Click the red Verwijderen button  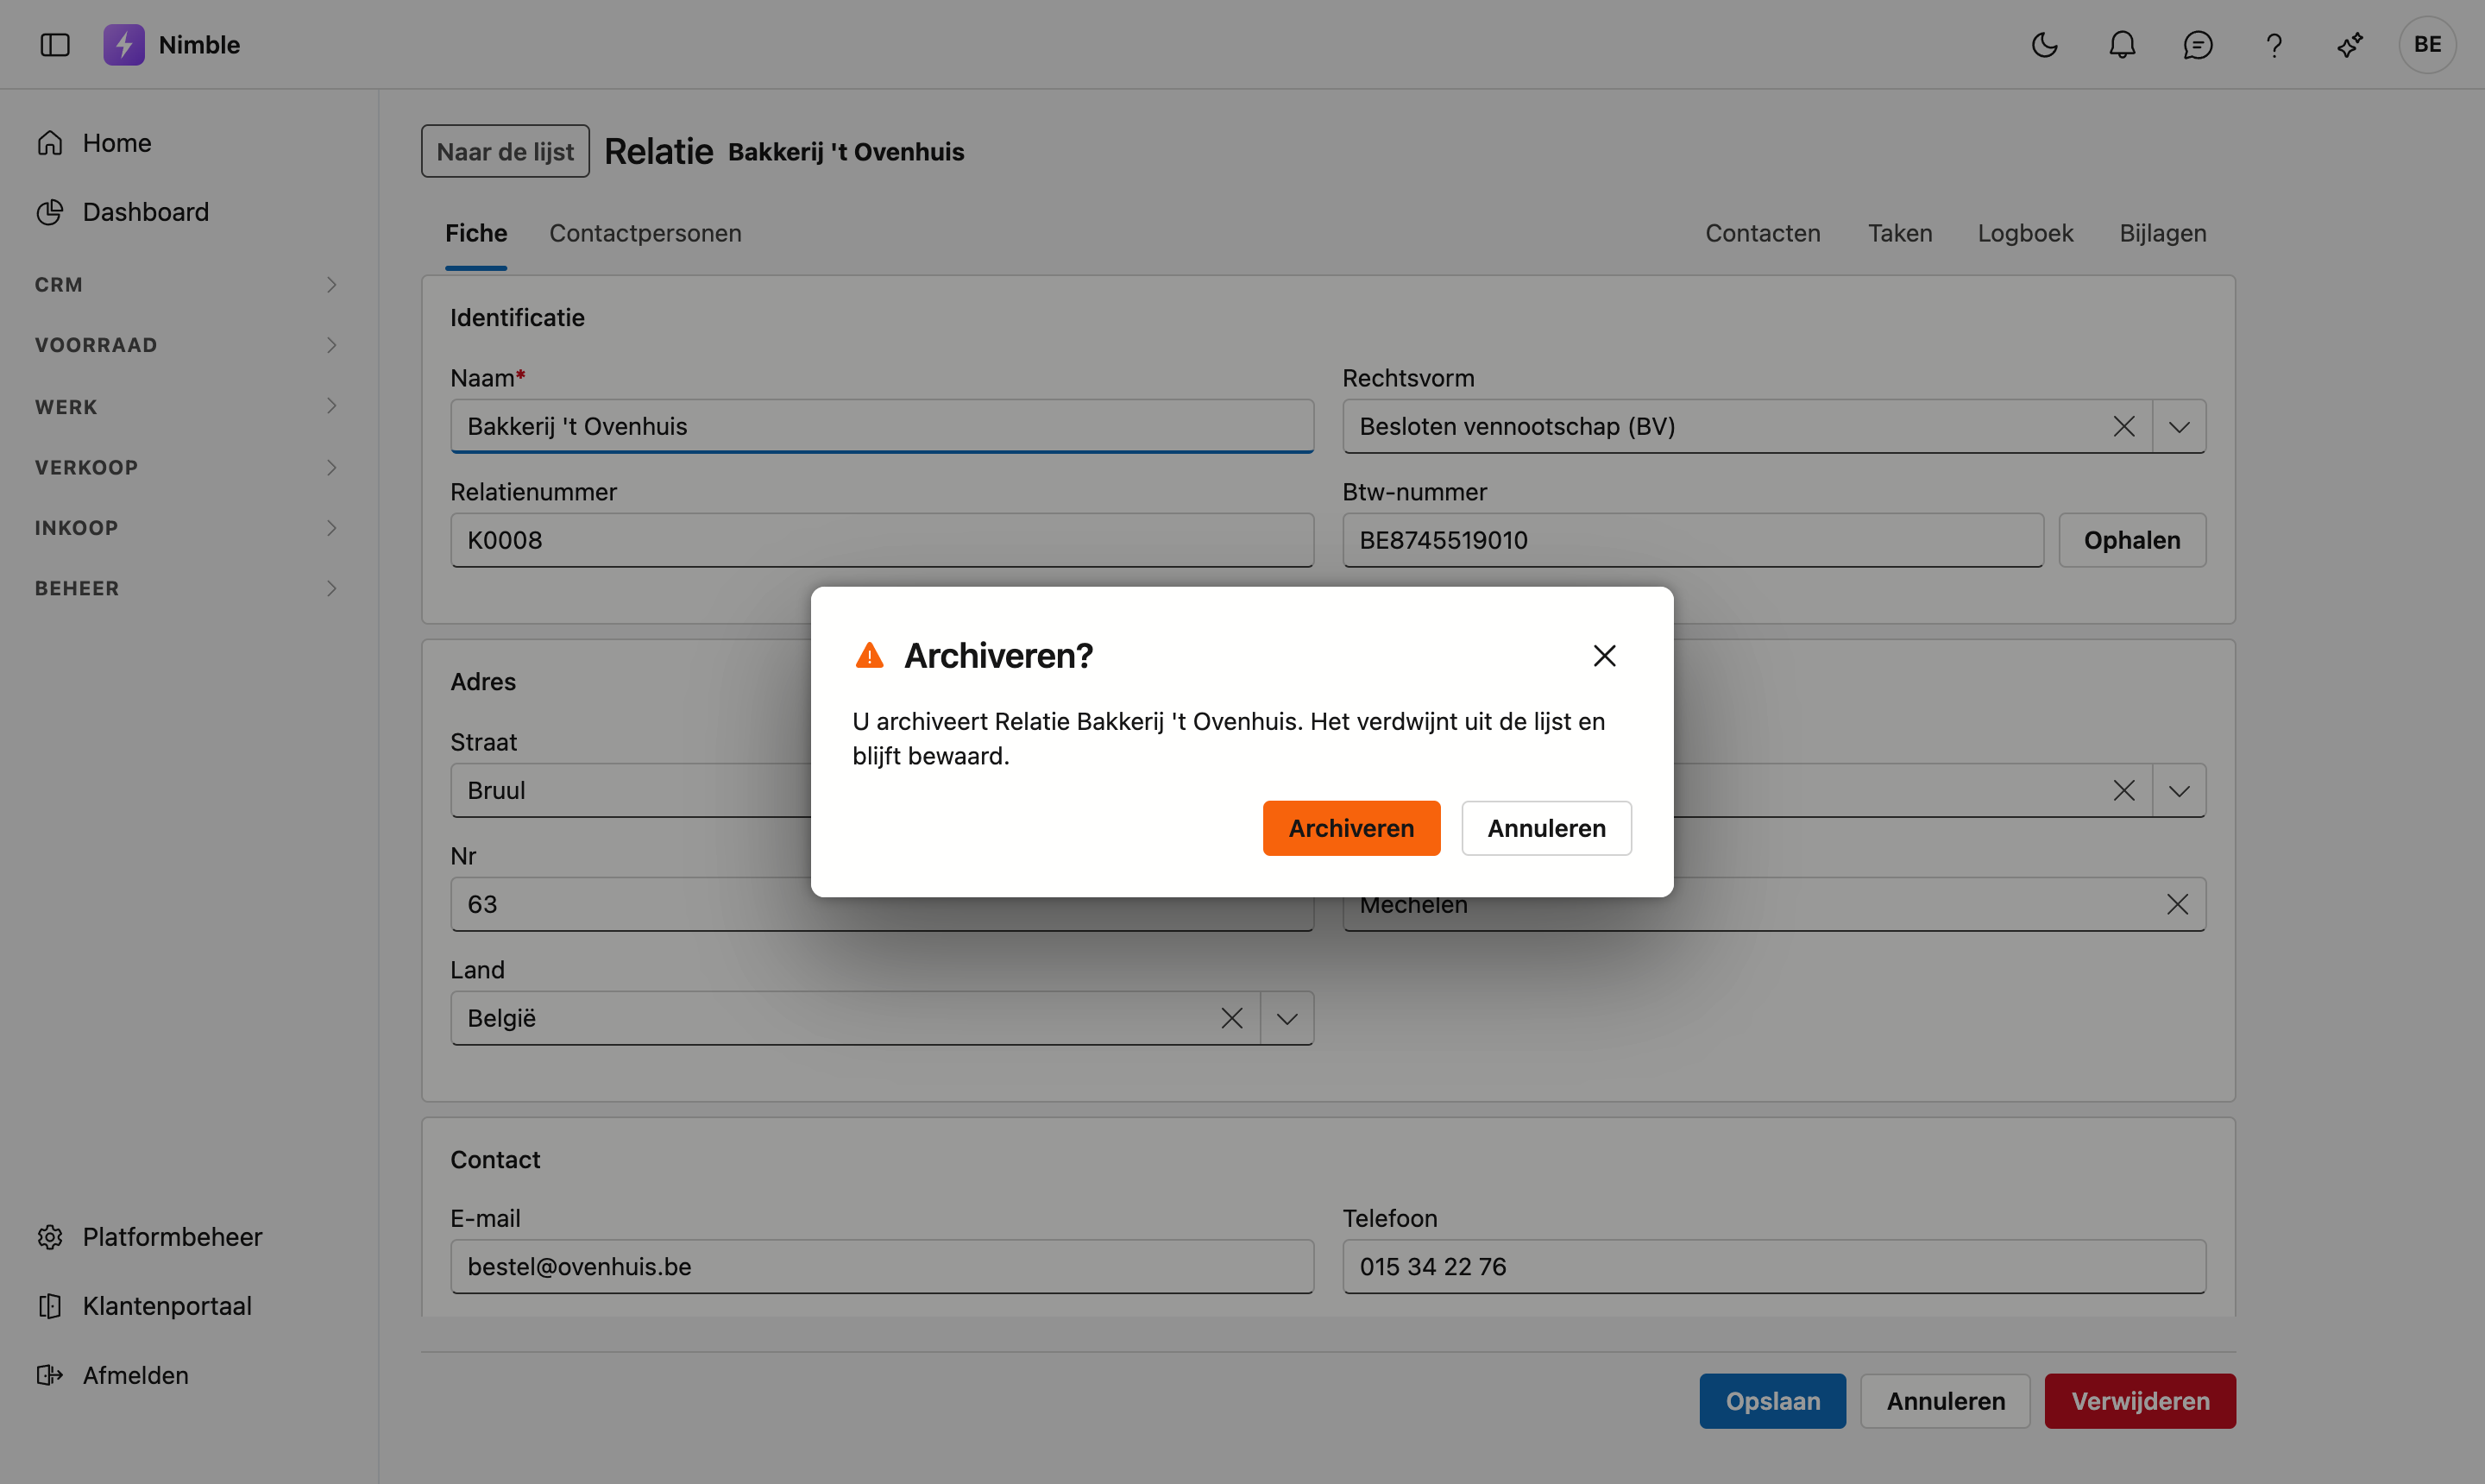click(x=2140, y=1401)
